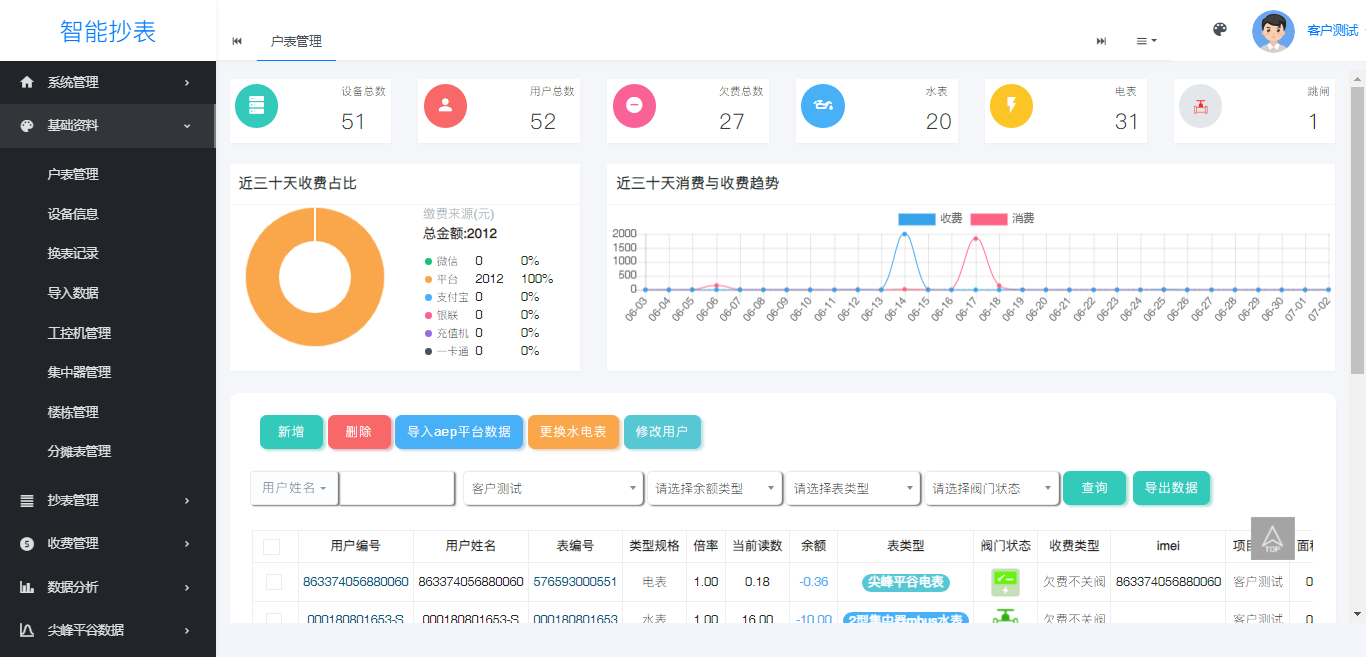Click the green device total icon
The image size is (1366, 657).
pos(257,106)
